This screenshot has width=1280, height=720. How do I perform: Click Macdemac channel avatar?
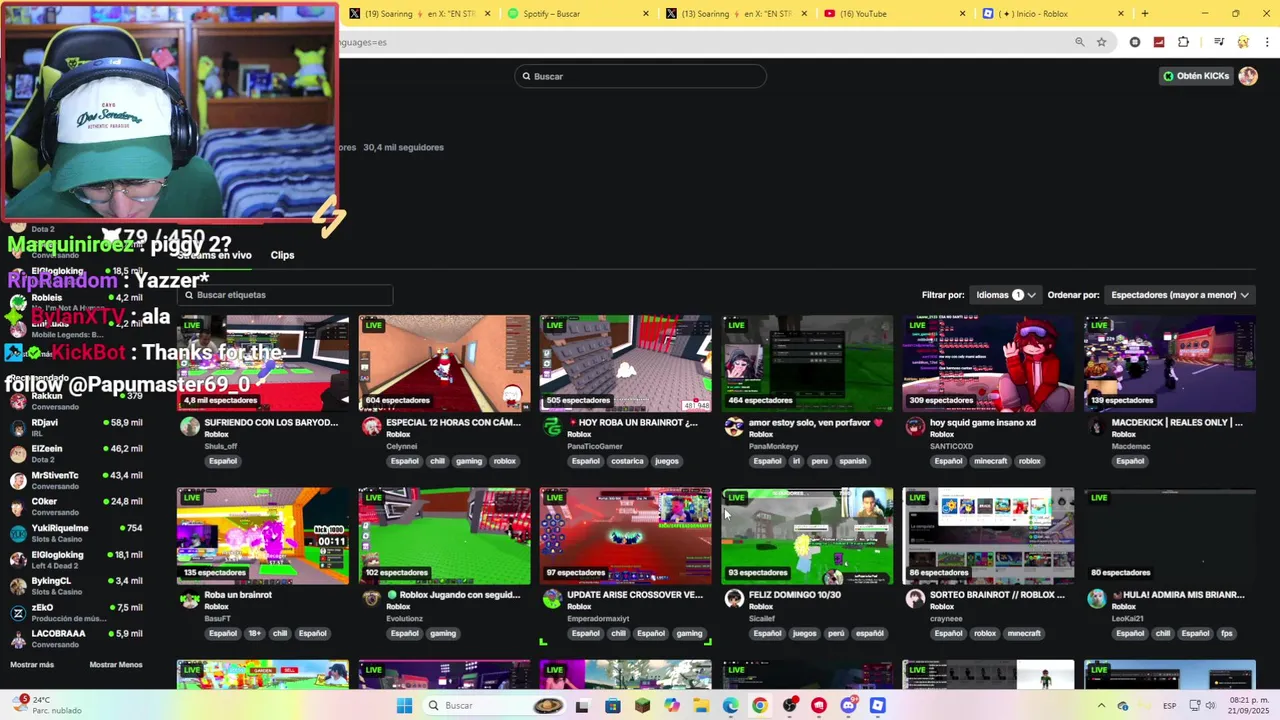tap(1097, 427)
